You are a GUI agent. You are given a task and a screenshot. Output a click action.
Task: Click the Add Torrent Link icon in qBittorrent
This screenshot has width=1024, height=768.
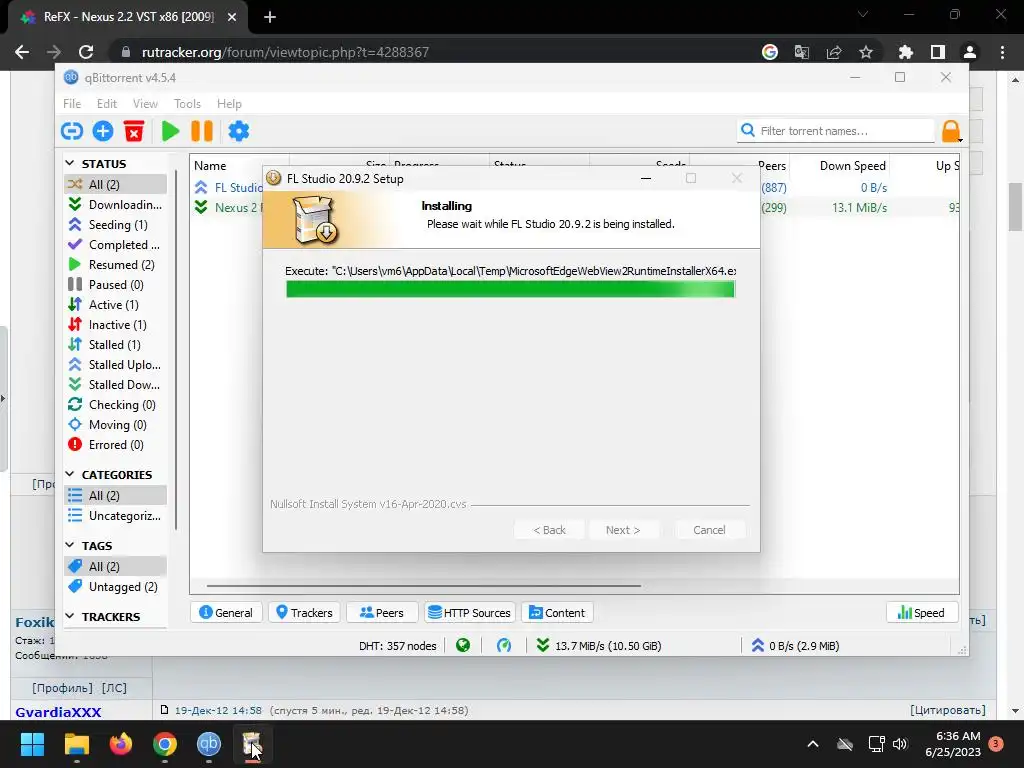72,131
